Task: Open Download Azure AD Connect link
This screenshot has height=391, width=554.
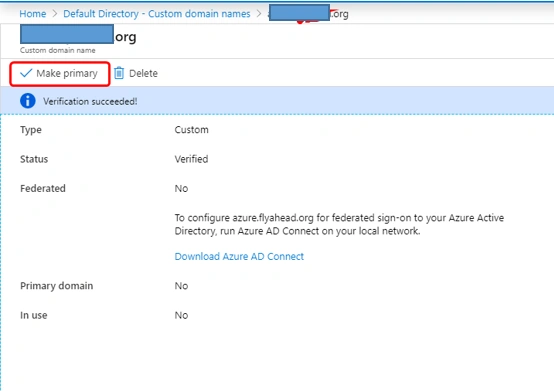Action: (x=239, y=256)
